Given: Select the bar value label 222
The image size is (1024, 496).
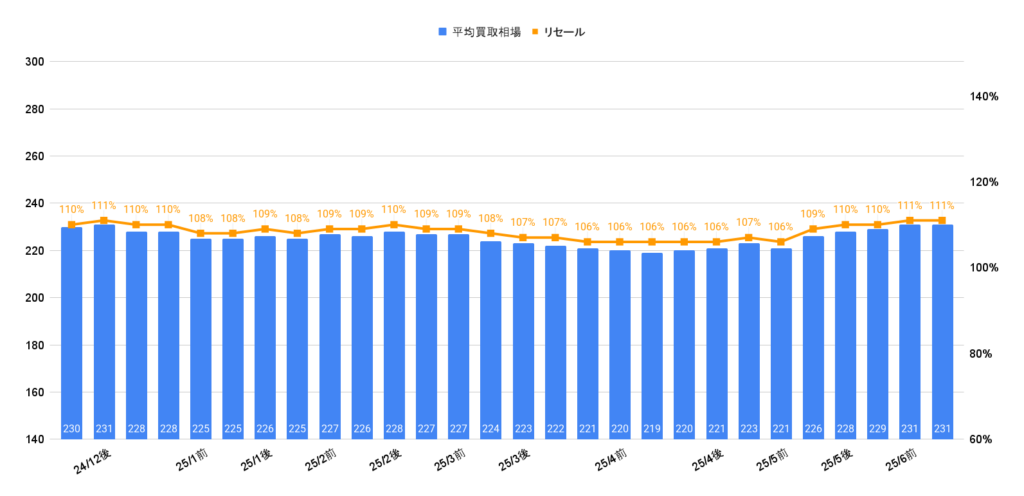Looking at the screenshot, I should (x=555, y=429).
